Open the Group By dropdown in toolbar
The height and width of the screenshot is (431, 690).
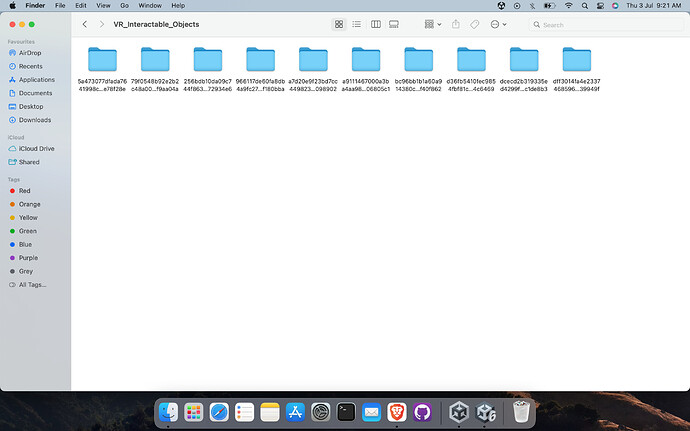coord(433,25)
